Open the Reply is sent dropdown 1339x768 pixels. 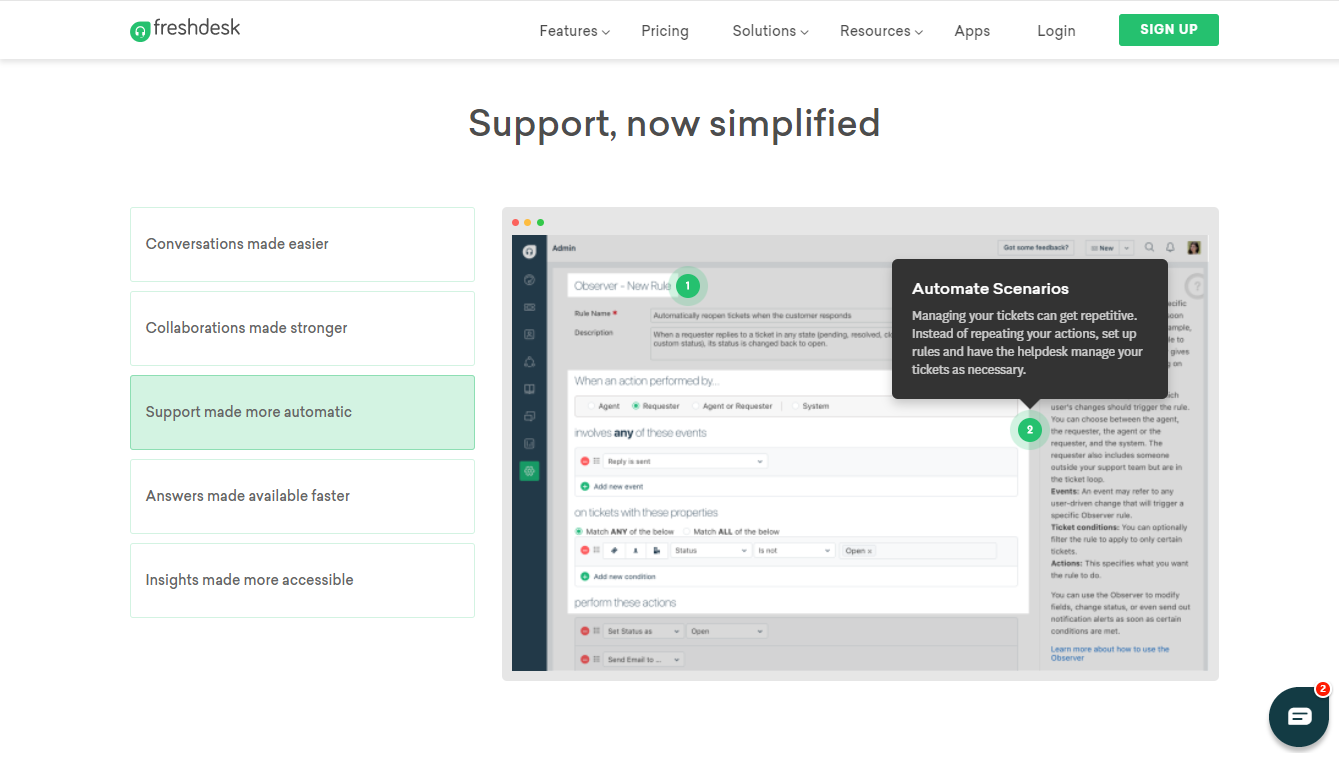(x=685, y=461)
